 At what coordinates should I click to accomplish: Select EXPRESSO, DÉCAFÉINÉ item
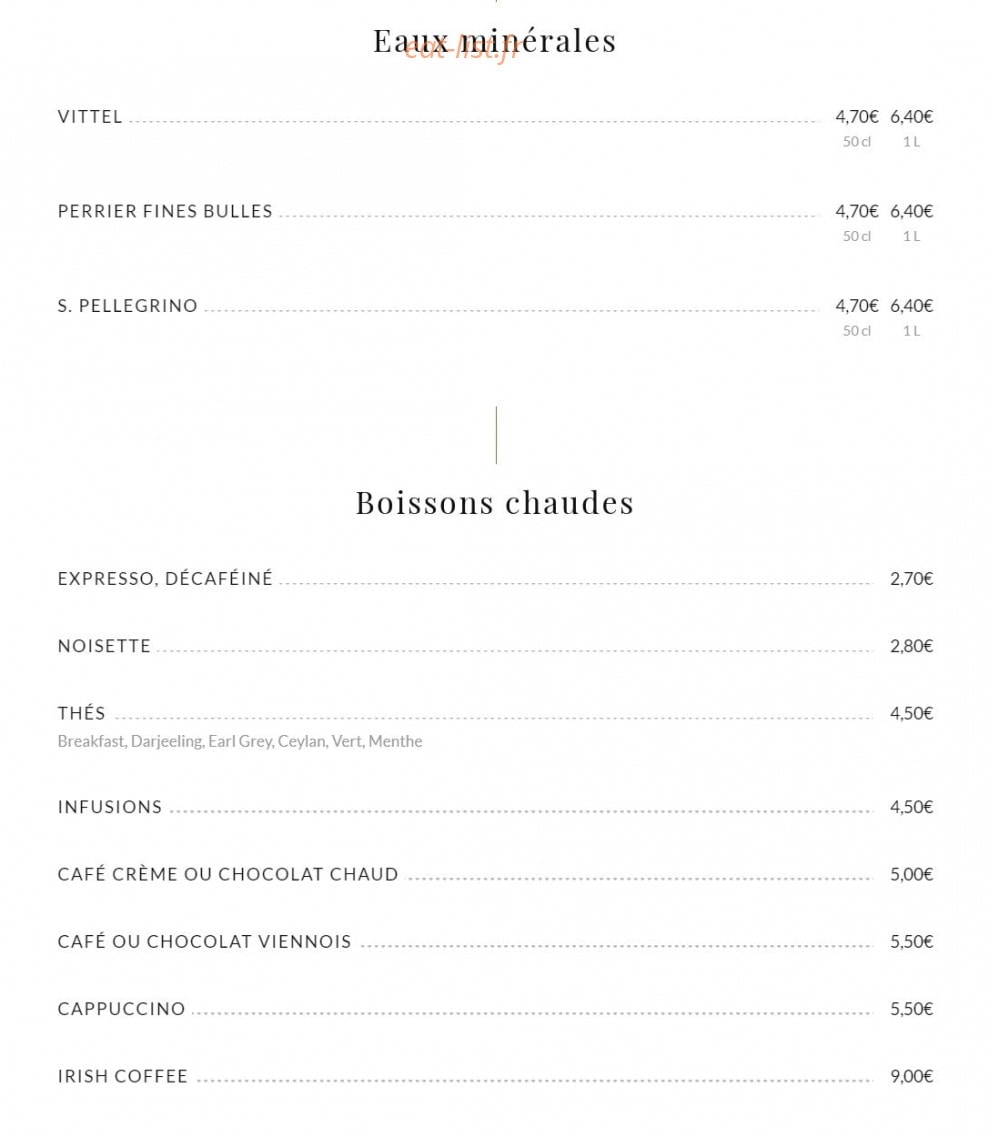click(165, 579)
